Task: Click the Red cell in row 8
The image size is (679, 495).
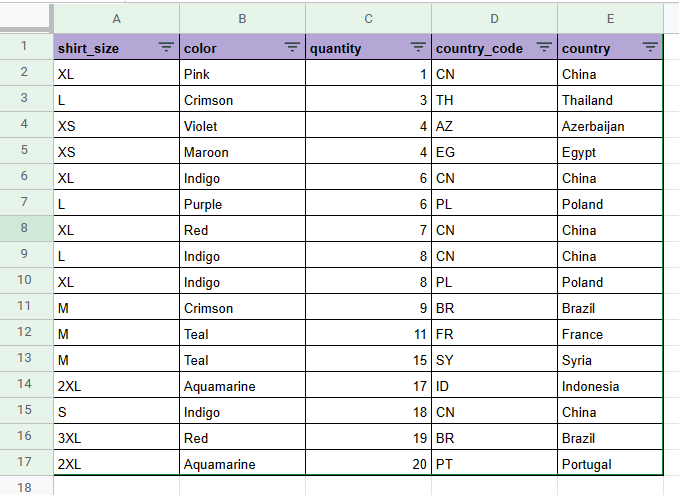Action: (x=242, y=229)
